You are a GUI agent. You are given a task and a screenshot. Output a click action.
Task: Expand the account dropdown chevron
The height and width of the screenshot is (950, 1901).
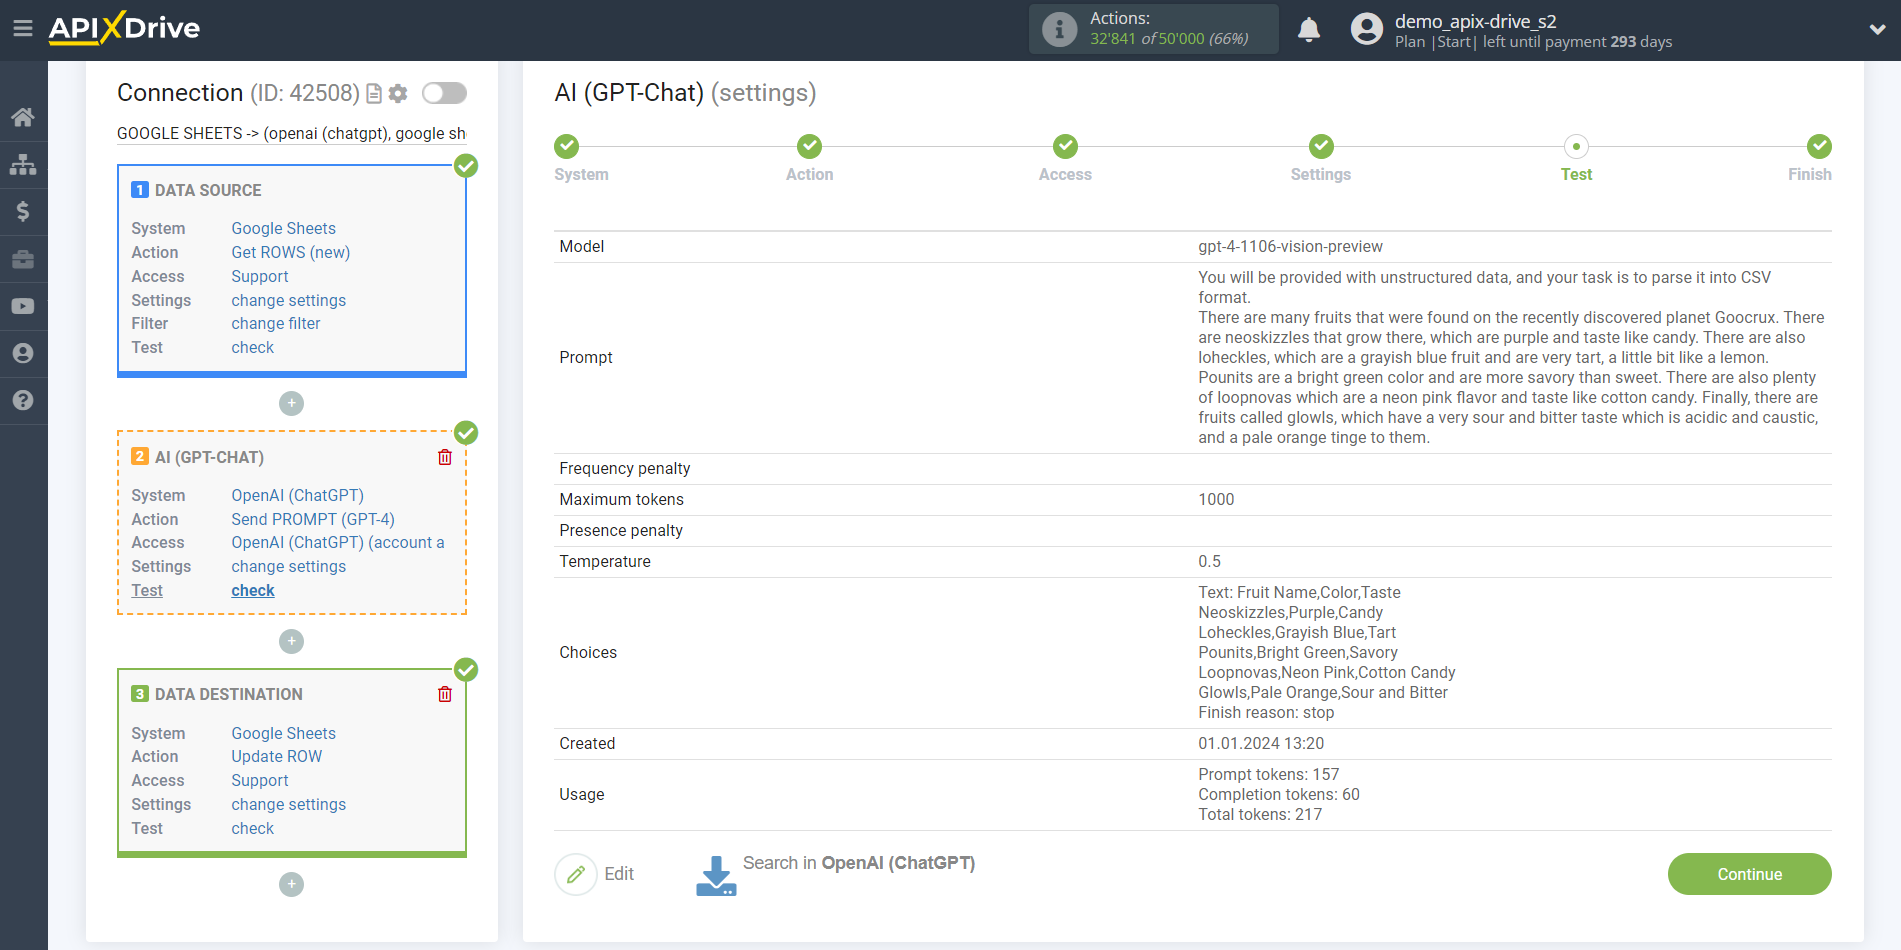1877,30
